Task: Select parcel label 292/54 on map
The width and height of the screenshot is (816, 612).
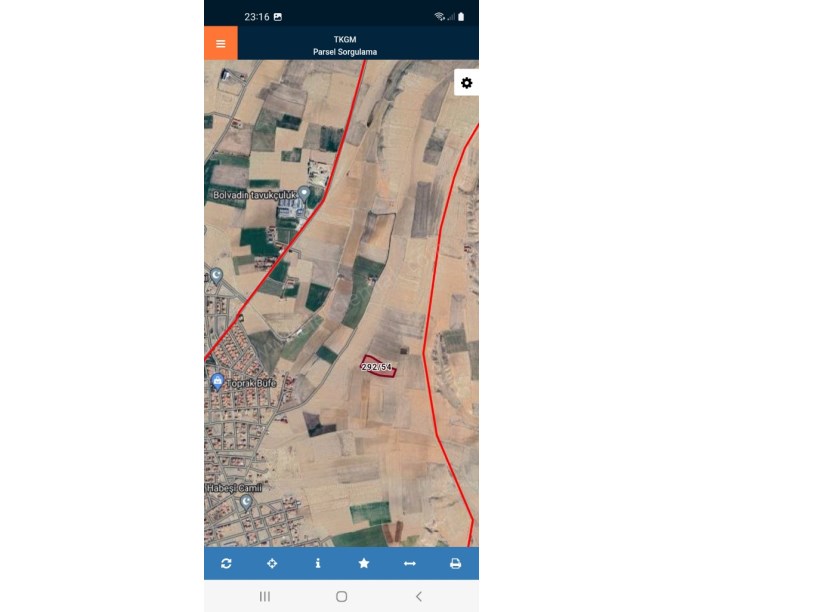Action: [x=376, y=367]
